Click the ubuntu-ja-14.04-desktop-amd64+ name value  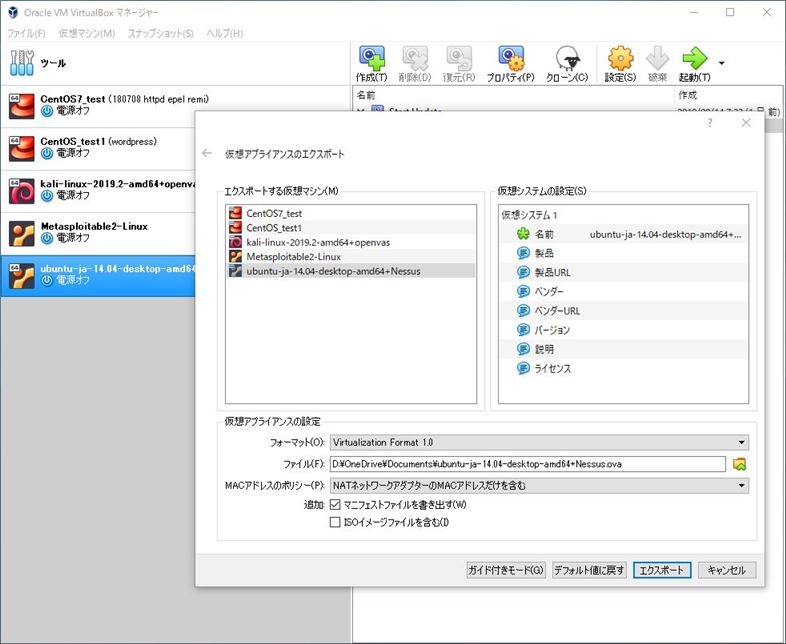point(665,234)
